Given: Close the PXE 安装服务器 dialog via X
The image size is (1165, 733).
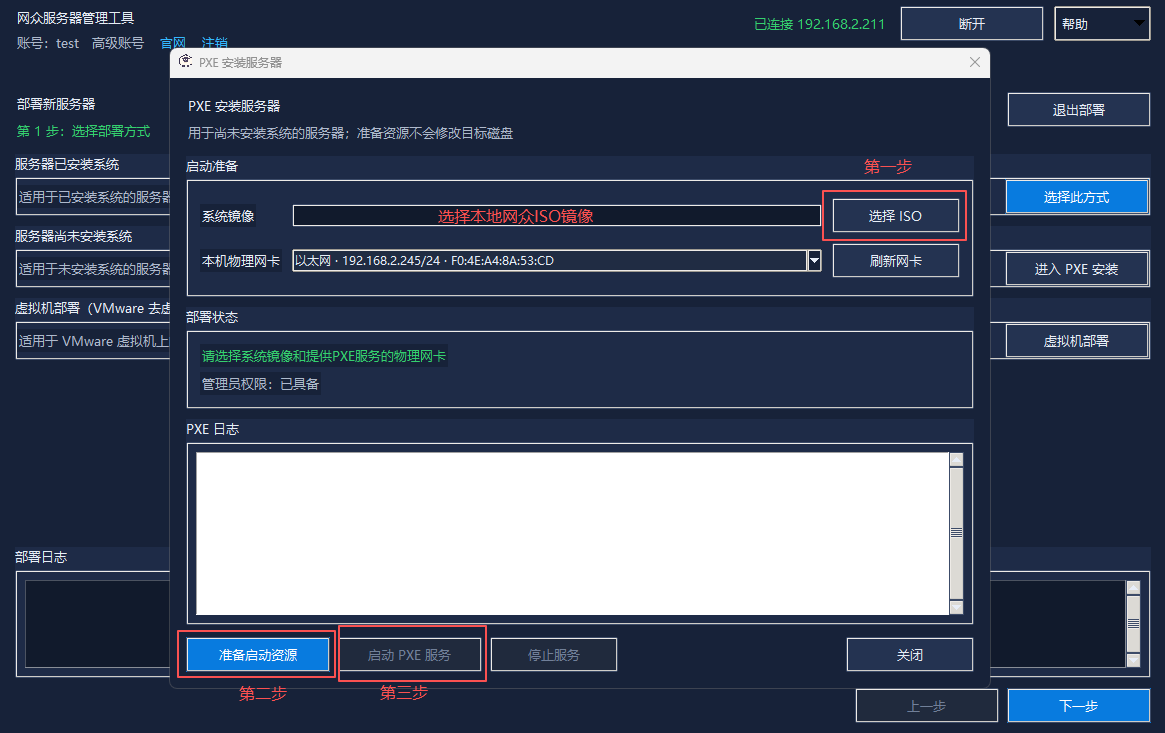Looking at the screenshot, I should pyautogui.click(x=975, y=62).
